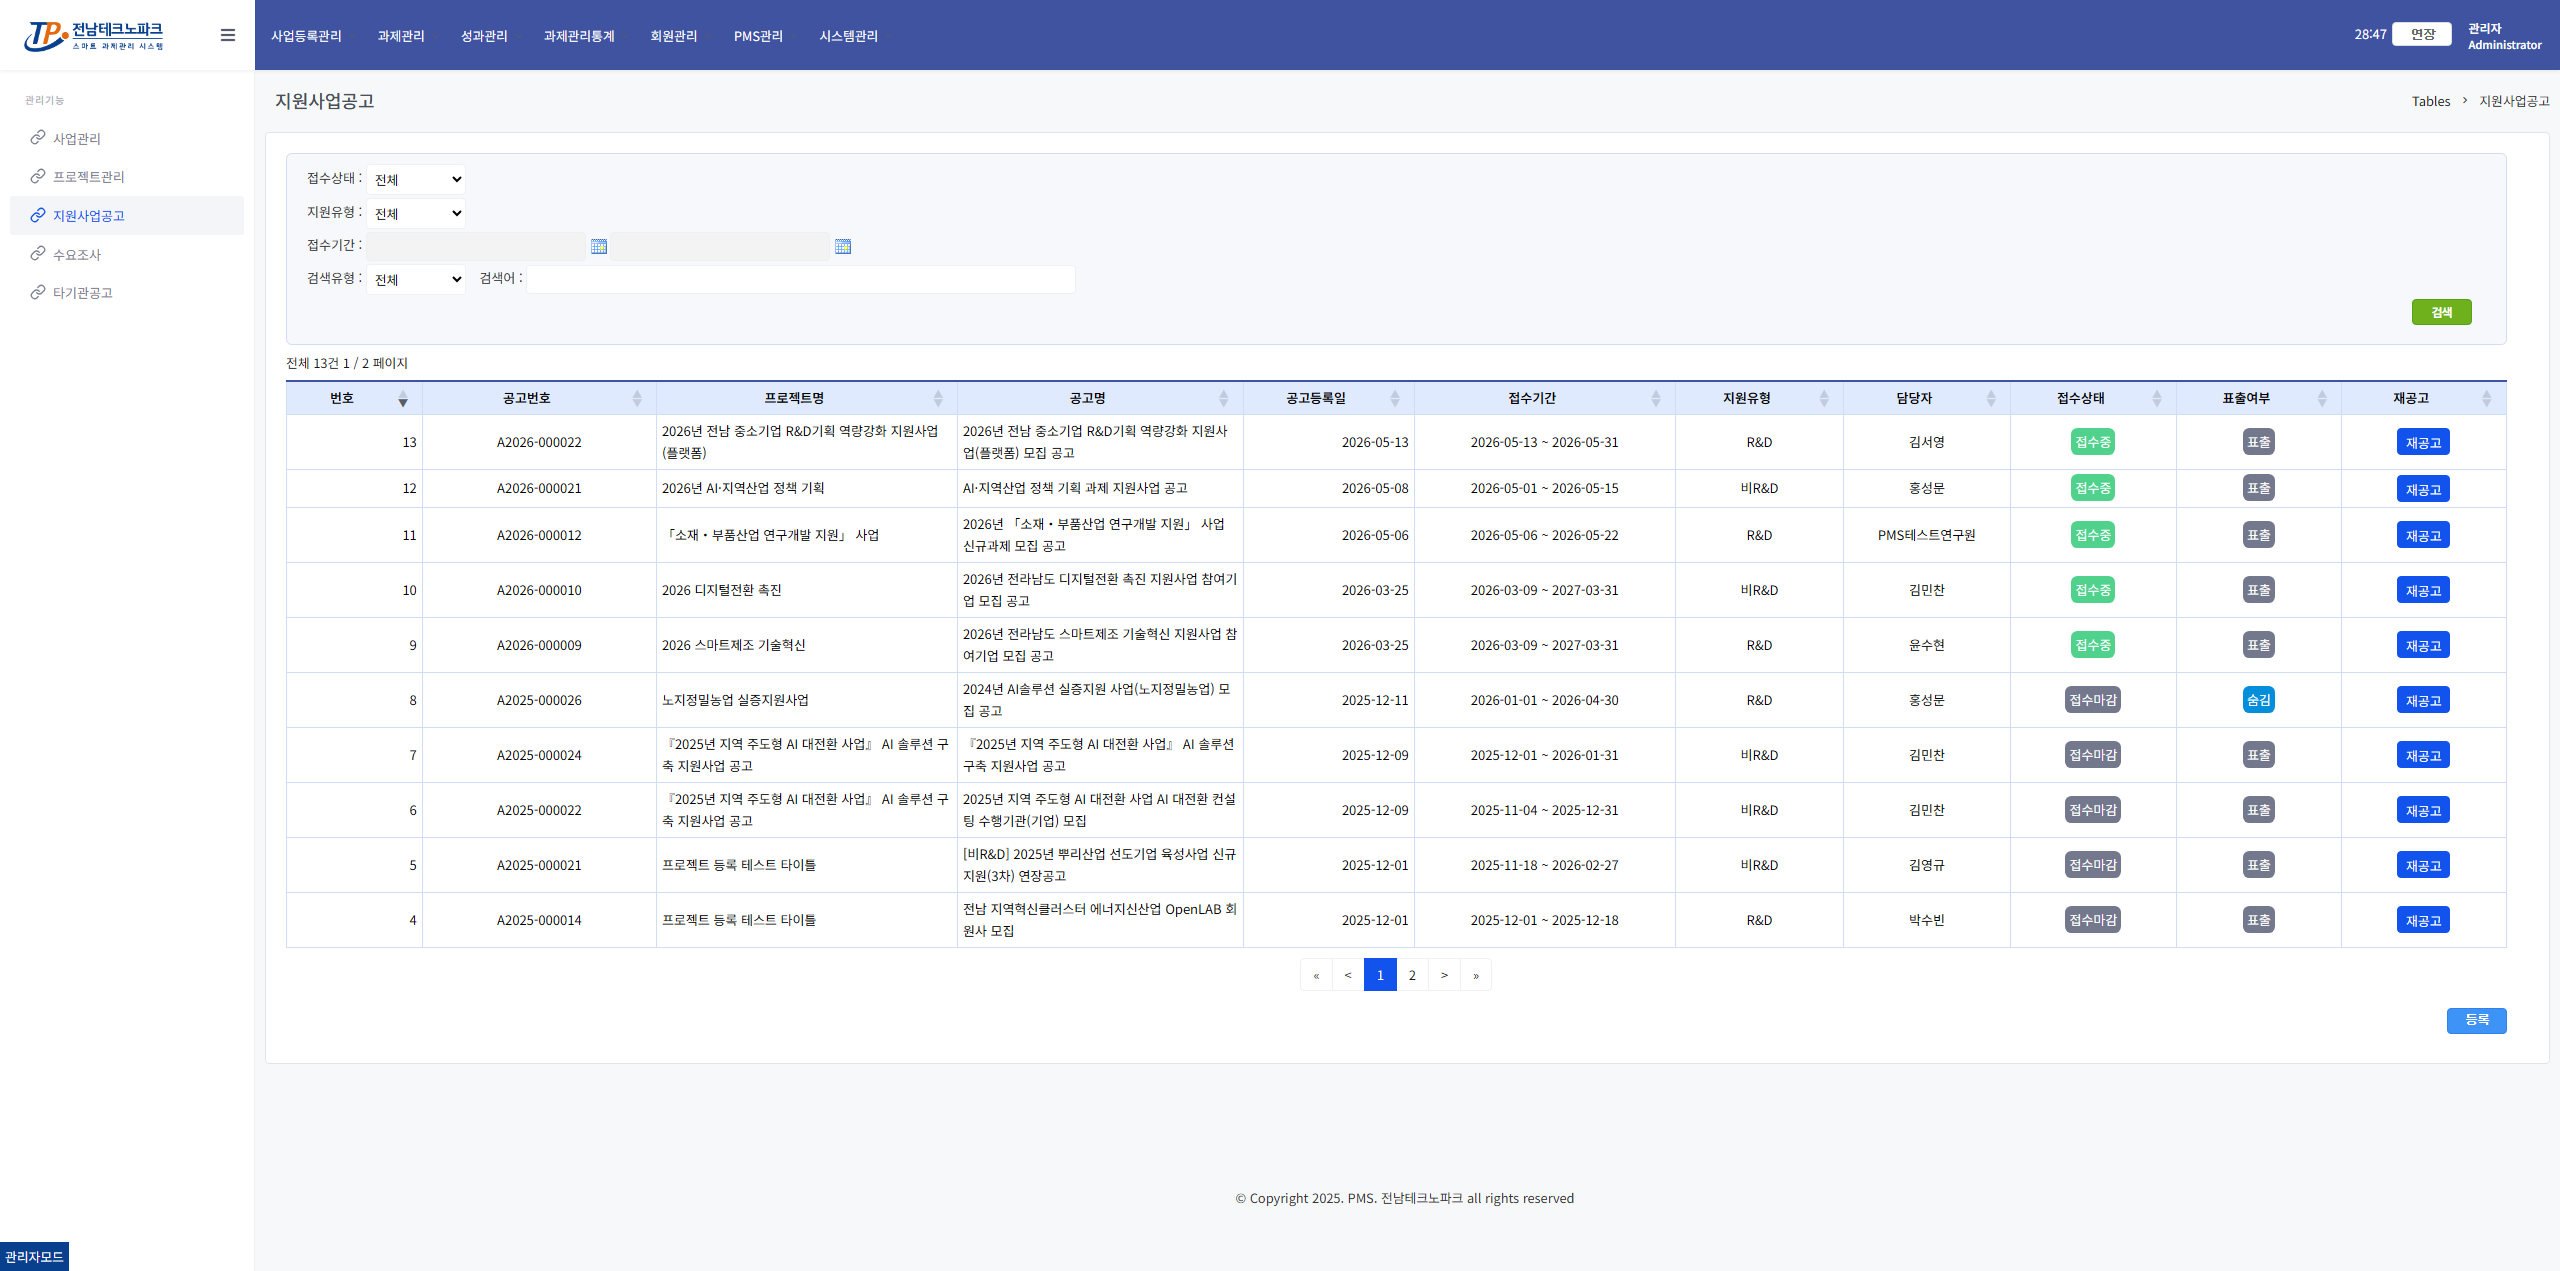Open the 검색유형 dropdown
Screen dimensions: 2560x1271
click(416, 280)
